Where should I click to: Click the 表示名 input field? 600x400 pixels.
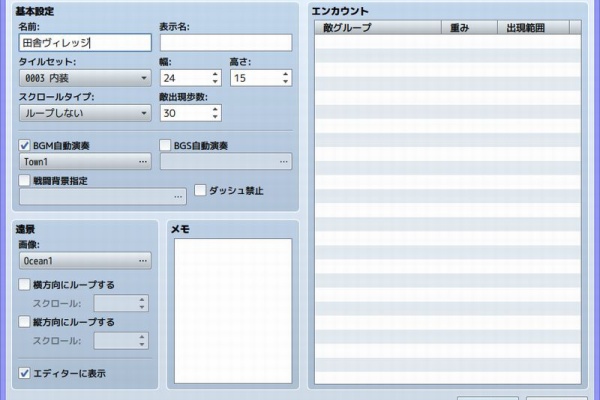[225, 43]
